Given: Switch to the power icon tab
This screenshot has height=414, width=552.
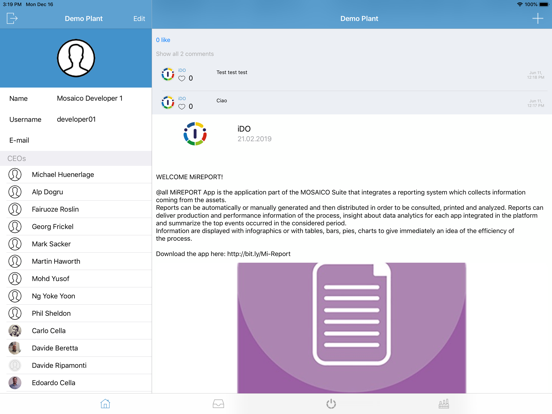Looking at the screenshot, I should pyautogui.click(x=331, y=404).
